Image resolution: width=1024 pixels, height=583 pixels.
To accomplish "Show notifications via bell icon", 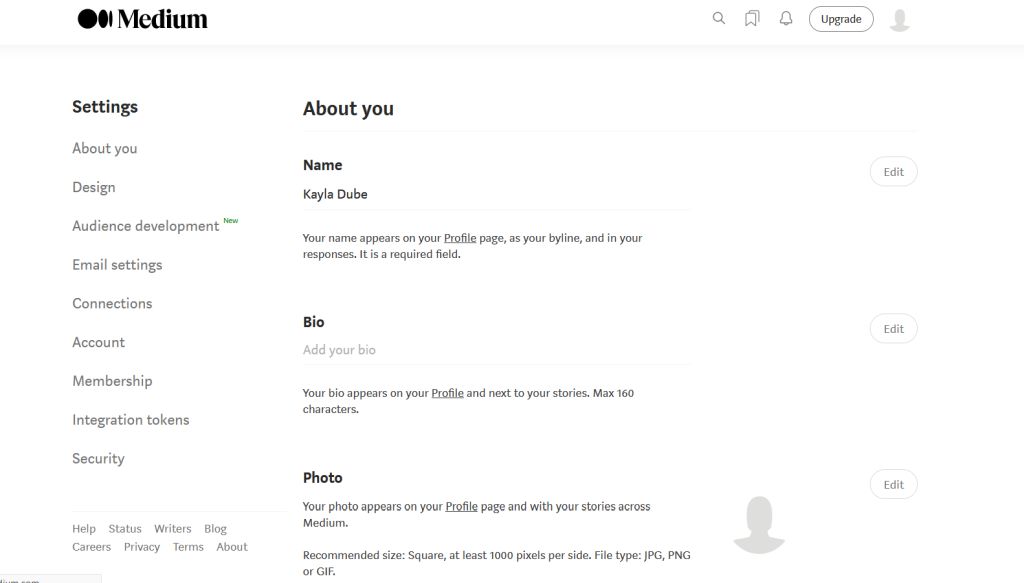I will coord(786,19).
